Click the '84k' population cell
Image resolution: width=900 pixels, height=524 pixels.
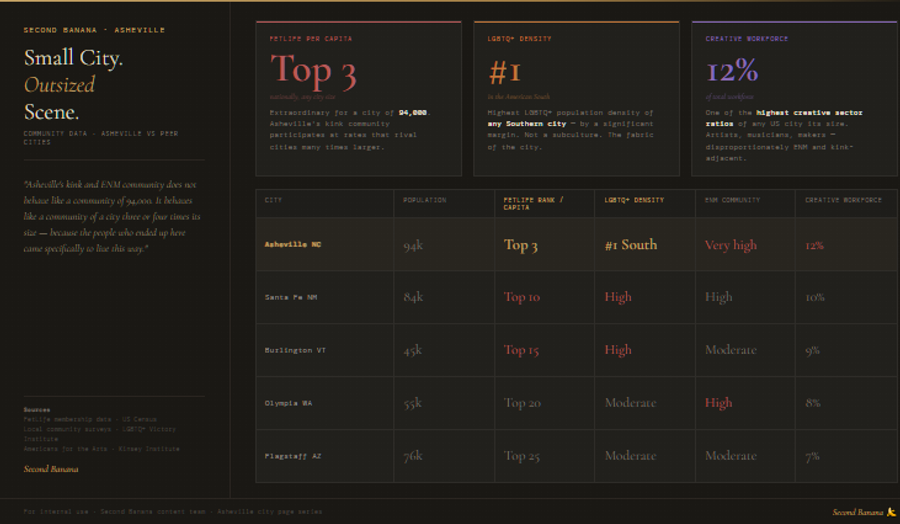tap(413, 297)
